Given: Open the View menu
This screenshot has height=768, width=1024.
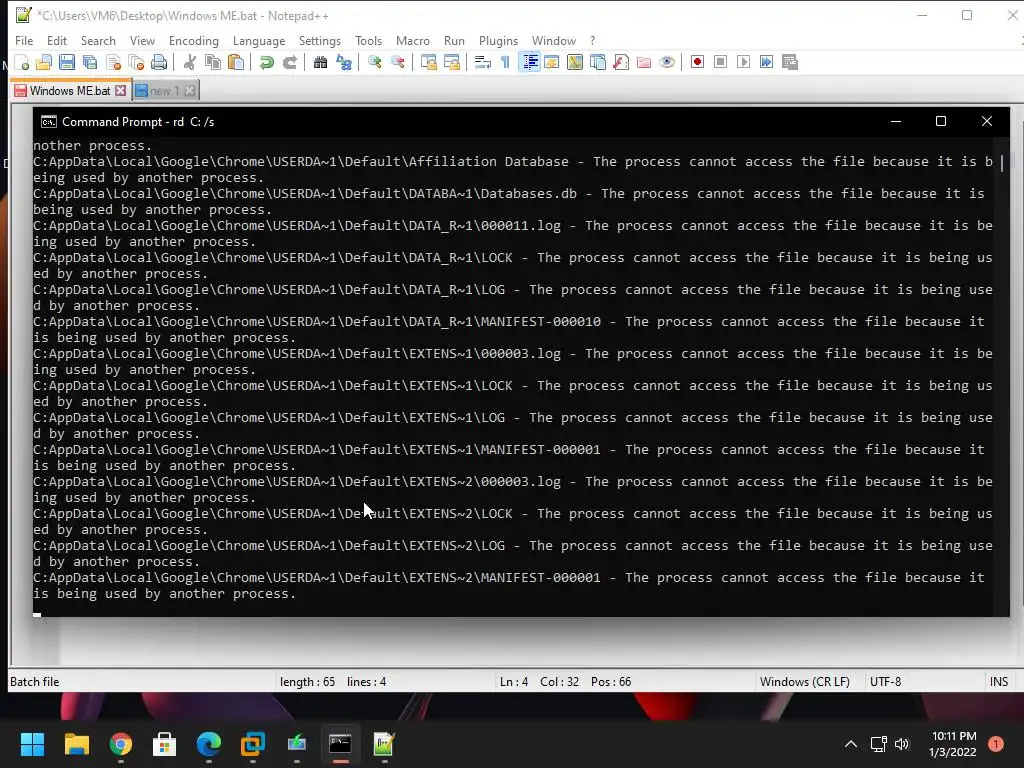Looking at the screenshot, I should click(142, 40).
